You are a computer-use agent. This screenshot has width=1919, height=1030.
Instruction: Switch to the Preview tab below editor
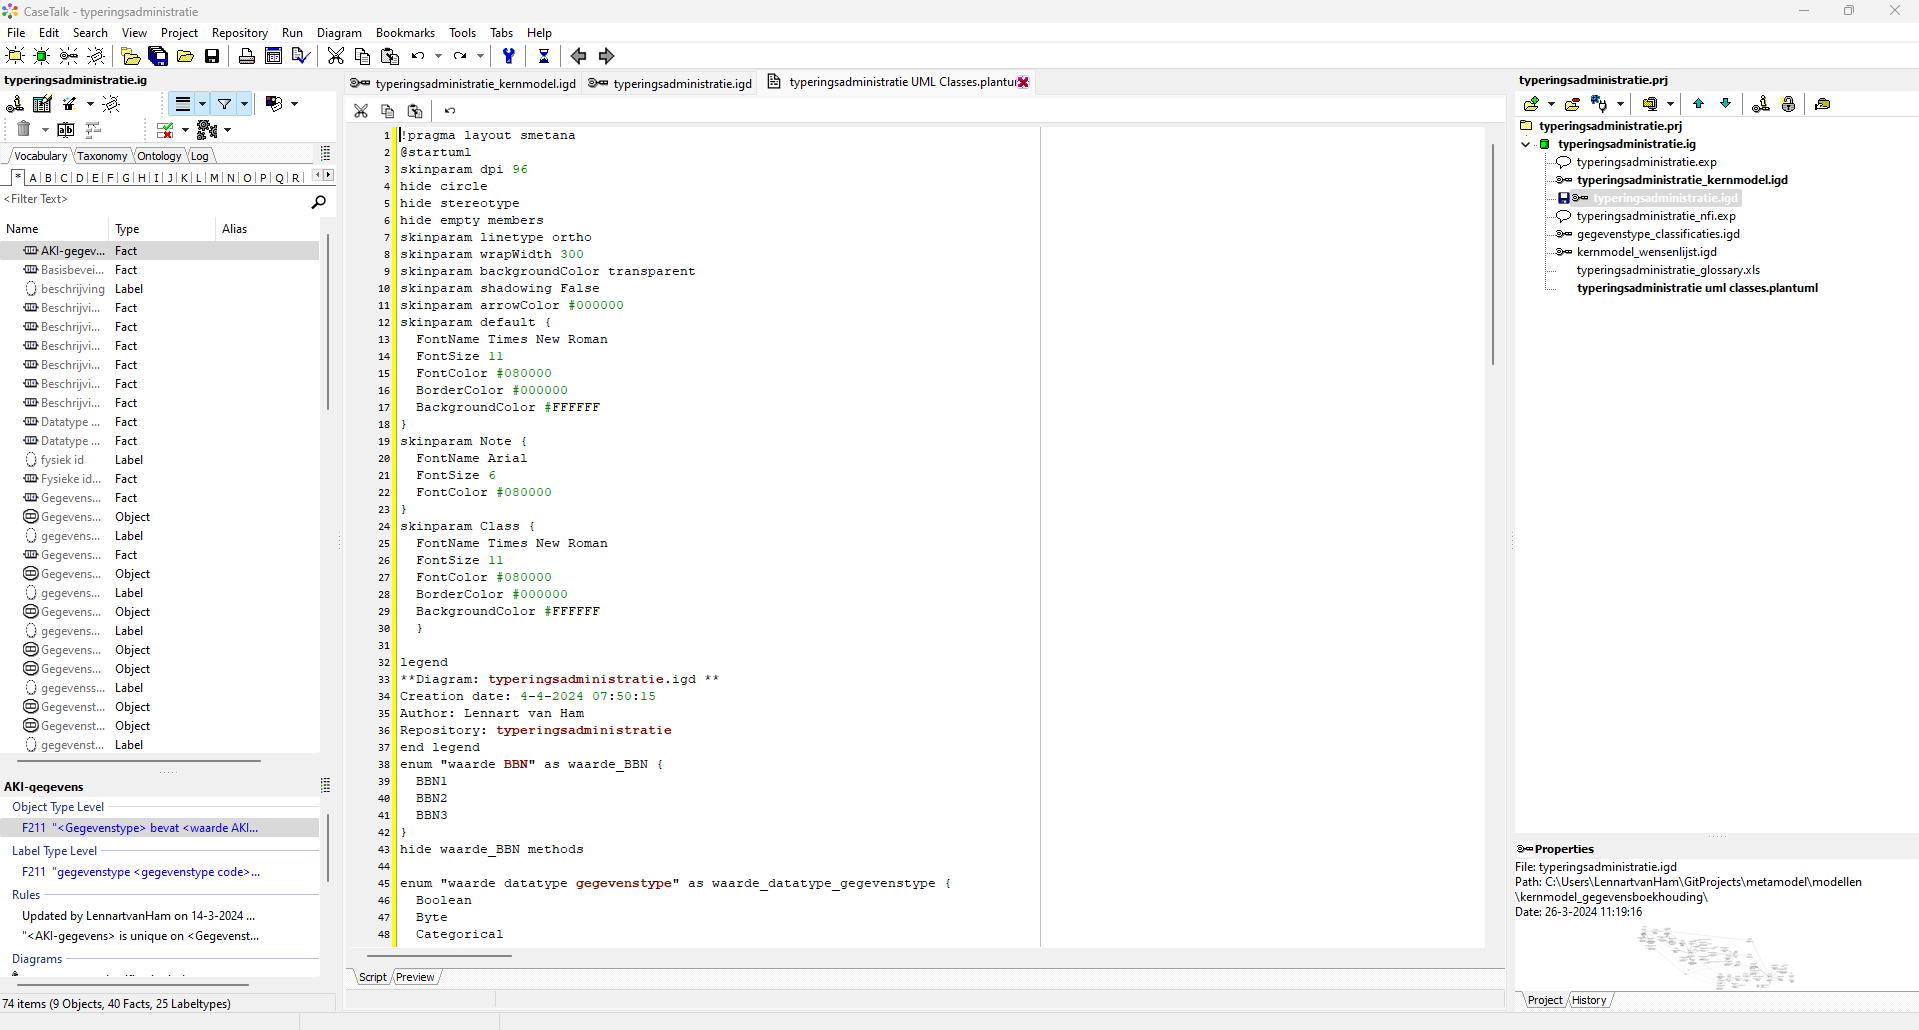tap(415, 977)
